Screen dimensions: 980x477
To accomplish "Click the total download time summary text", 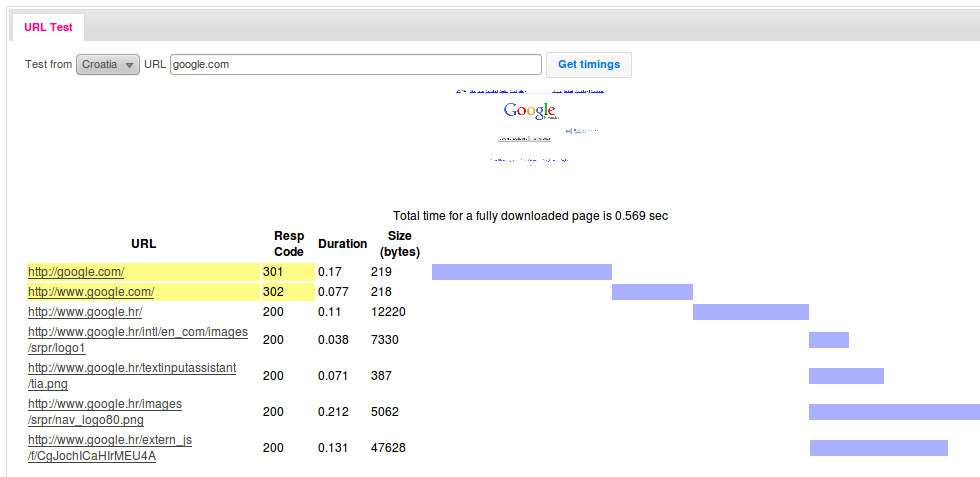I will tap(531, 216).
